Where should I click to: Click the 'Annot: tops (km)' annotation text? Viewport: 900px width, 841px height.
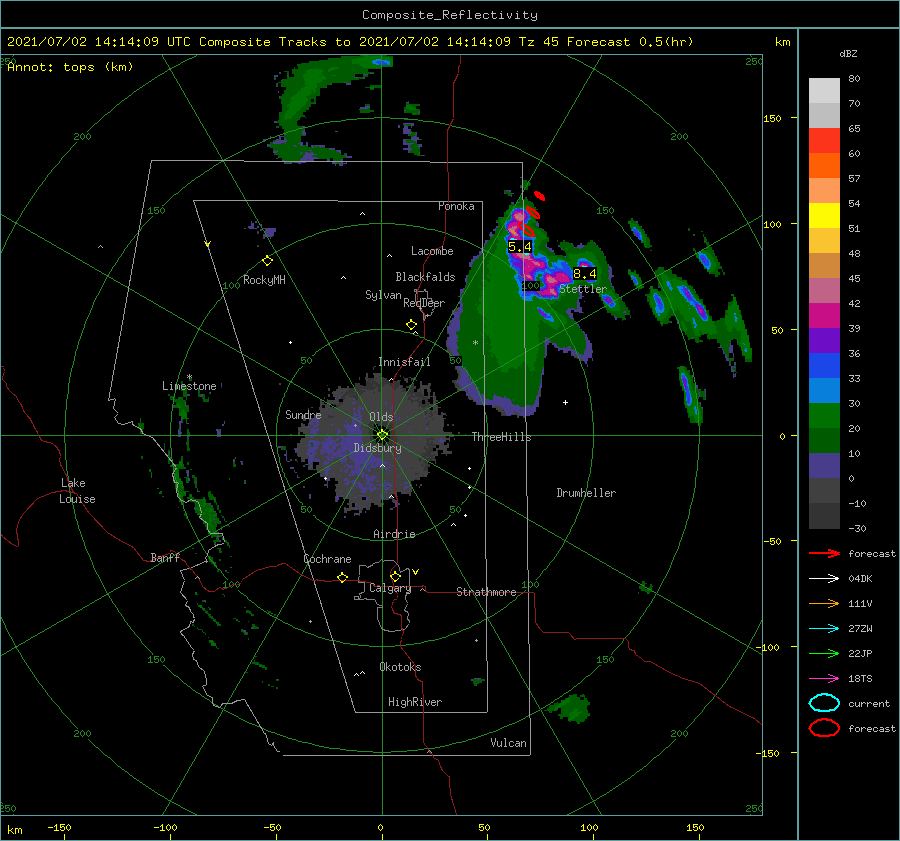coord(70,67)
